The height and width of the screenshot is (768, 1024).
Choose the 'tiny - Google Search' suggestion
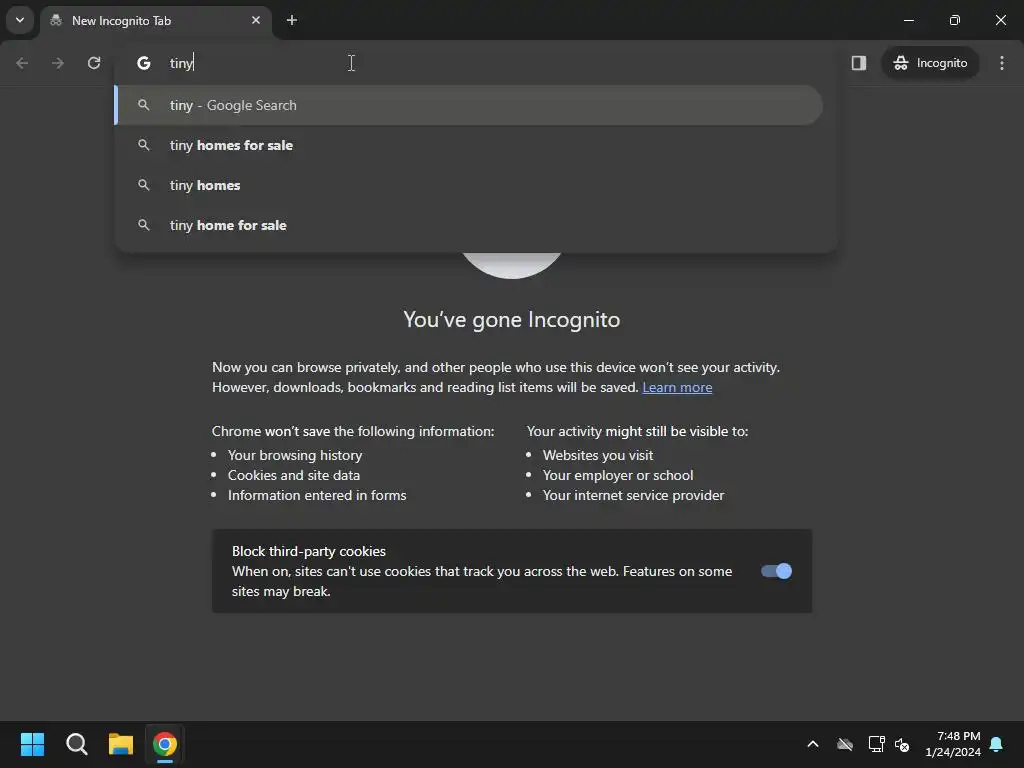(469, 105)
